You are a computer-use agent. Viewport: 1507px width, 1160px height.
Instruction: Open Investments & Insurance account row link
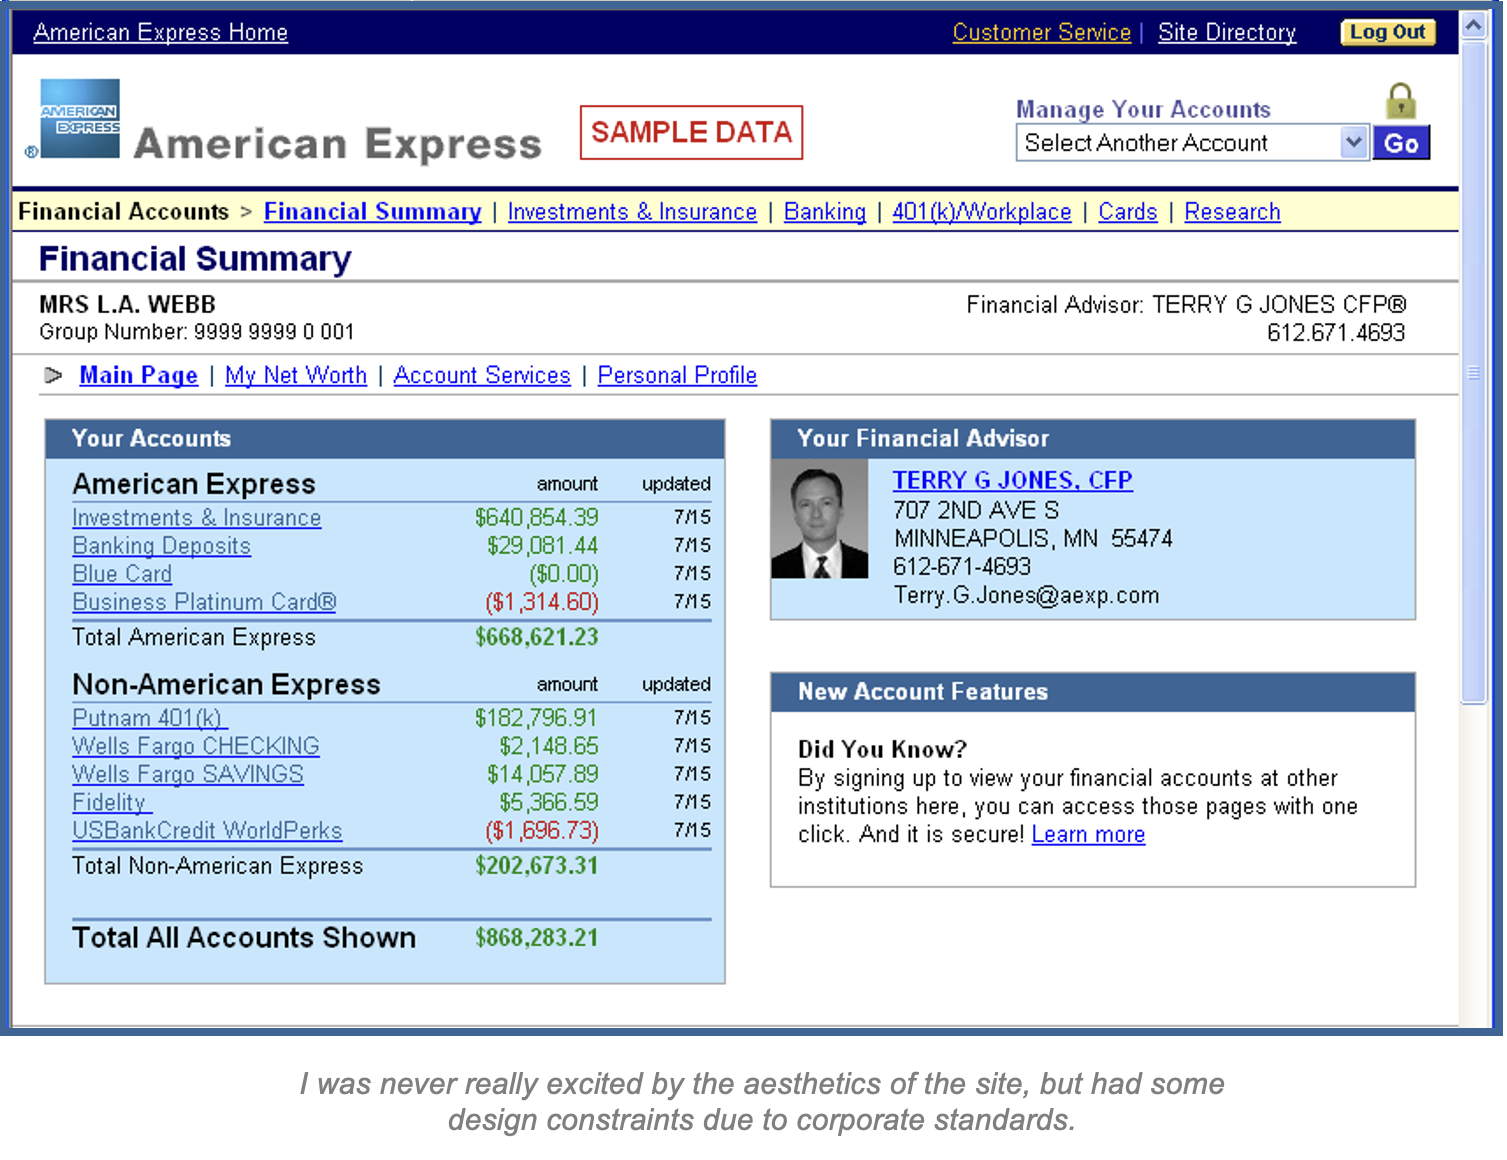coord(196,518)
